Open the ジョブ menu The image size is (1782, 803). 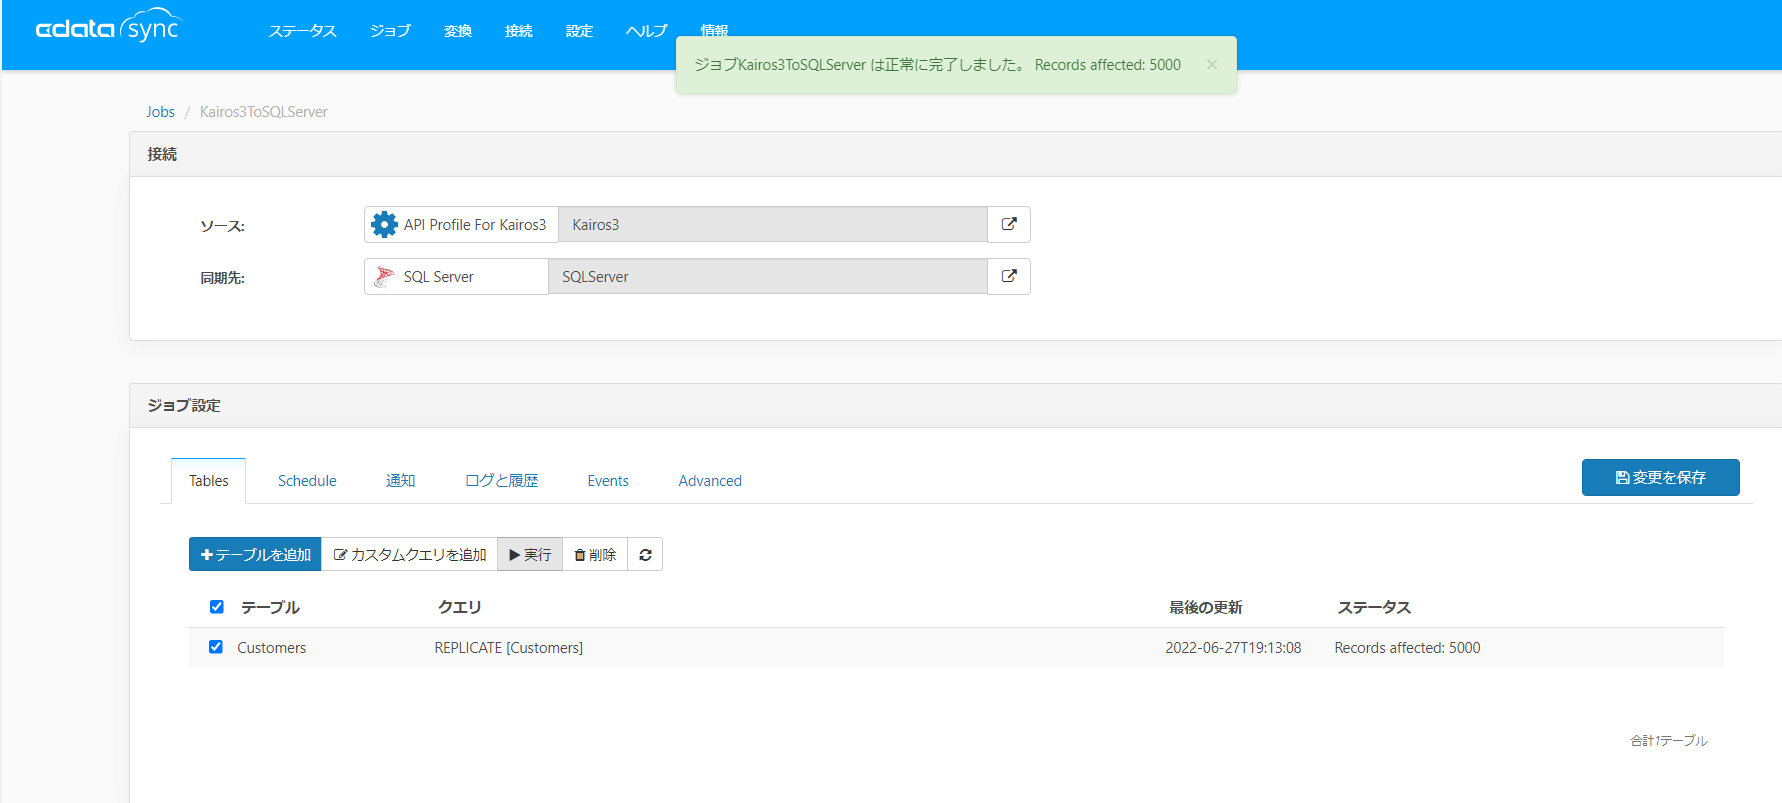coord(390,31)
